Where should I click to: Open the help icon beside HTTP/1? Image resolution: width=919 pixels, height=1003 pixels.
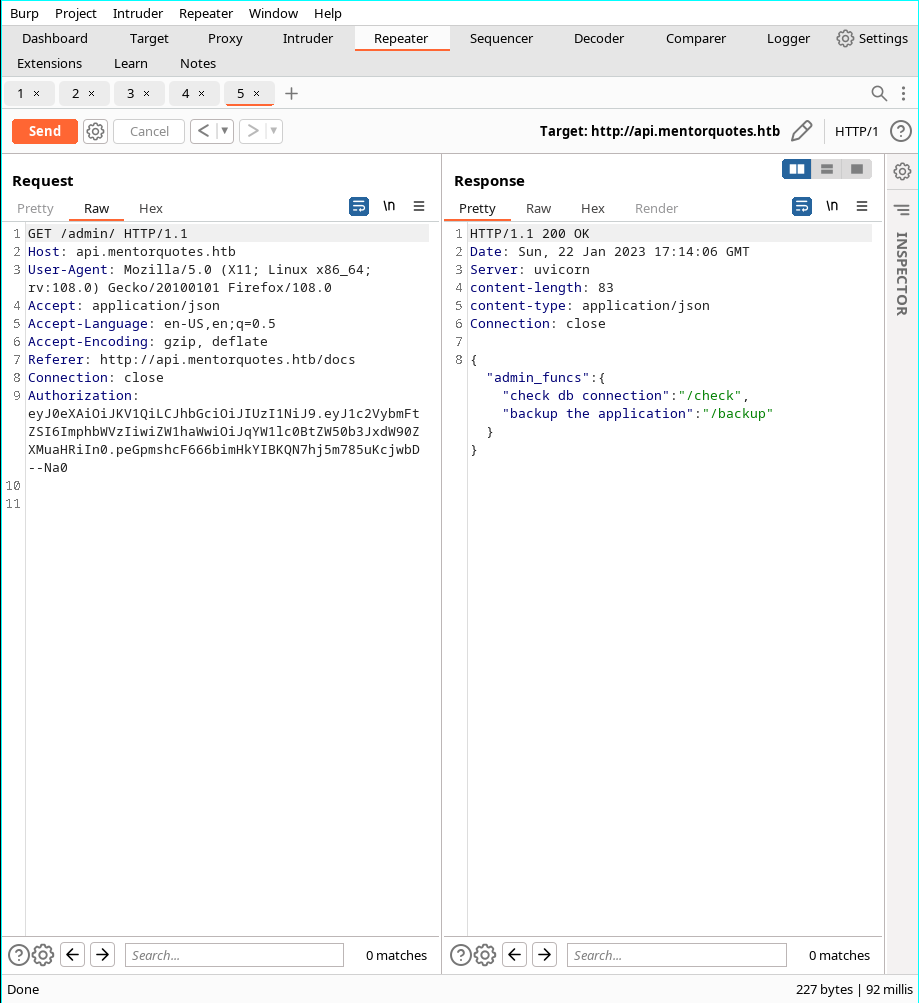900,131
